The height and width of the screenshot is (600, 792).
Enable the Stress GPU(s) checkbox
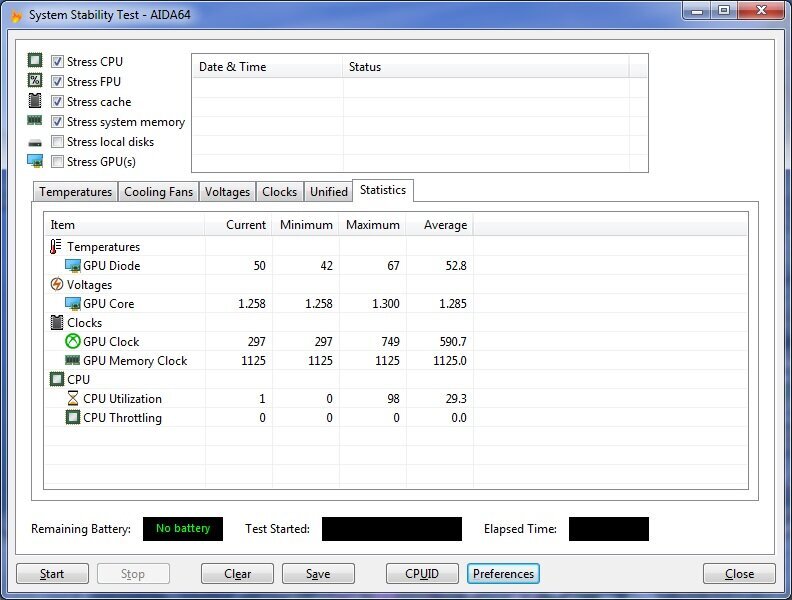click(x=58, y=162)
